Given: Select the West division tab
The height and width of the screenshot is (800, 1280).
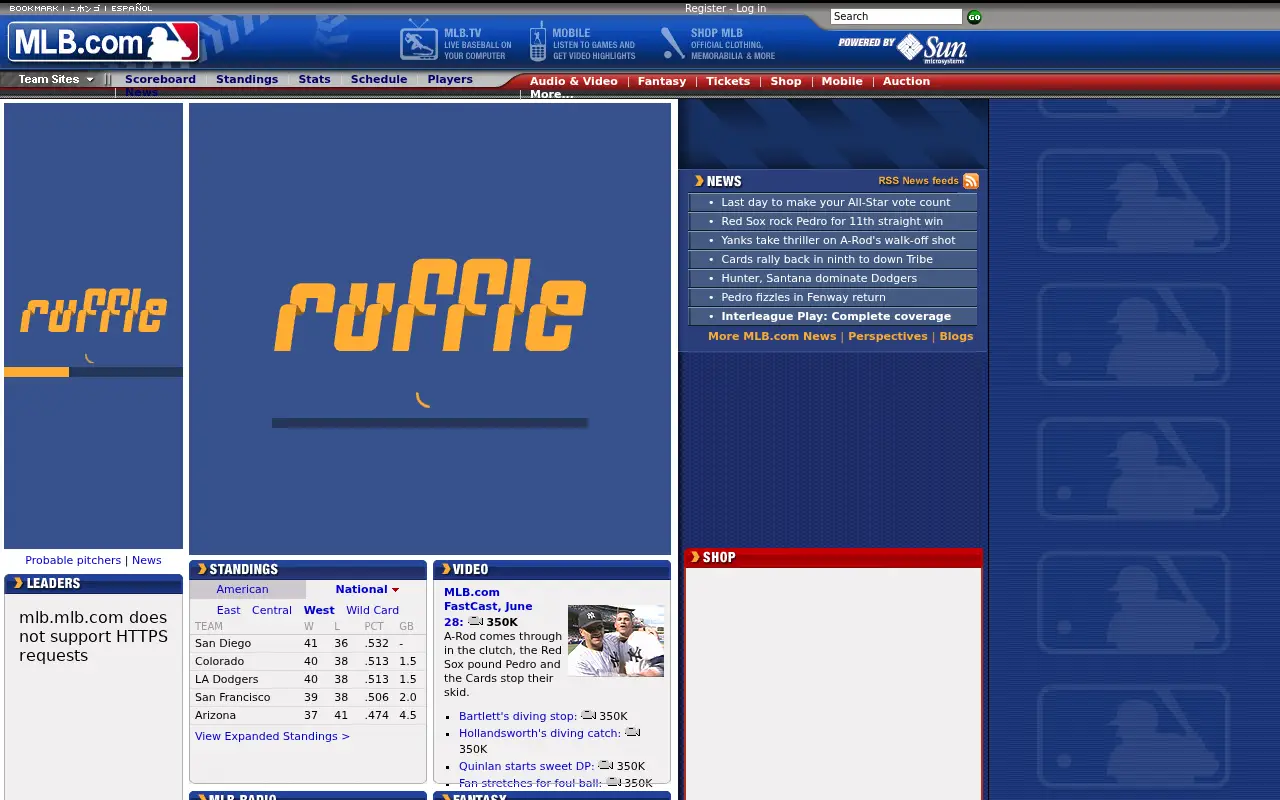Looking at the screenshot, I should (319, 610).
